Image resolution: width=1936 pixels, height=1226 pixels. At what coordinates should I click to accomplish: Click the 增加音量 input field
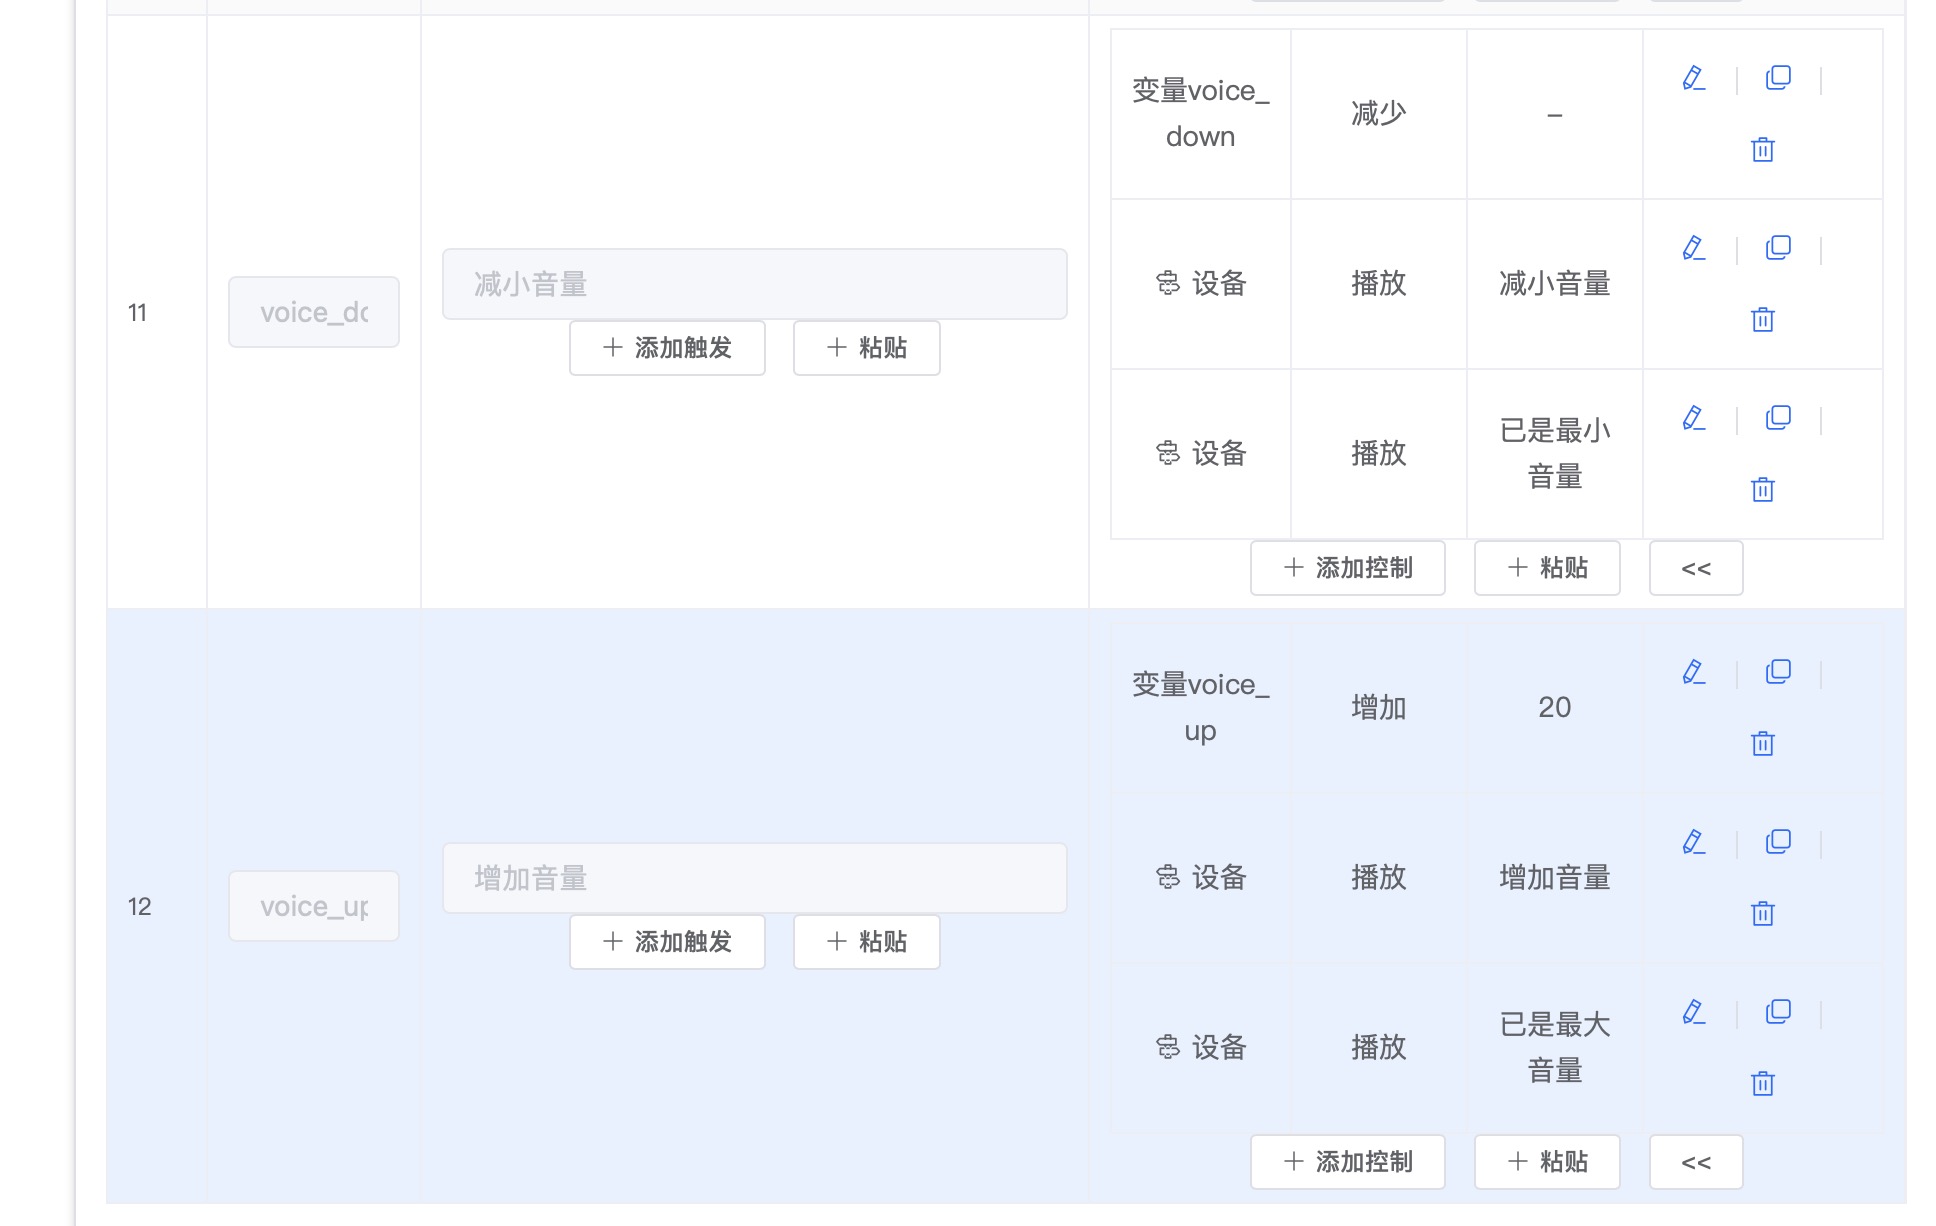coord(754,877)
